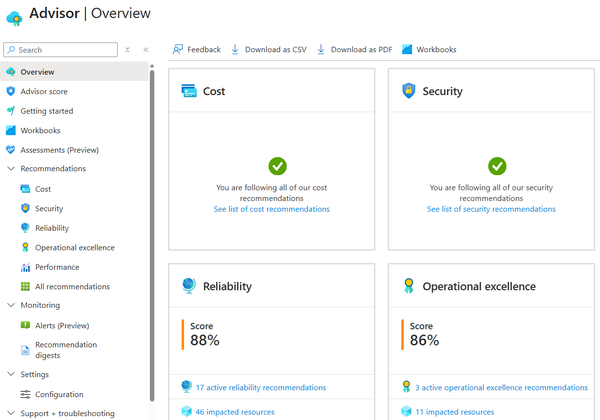Collapse the Support + troubleshooting chevron
Viewport: 600px width, 420px height.
point(11,413)
